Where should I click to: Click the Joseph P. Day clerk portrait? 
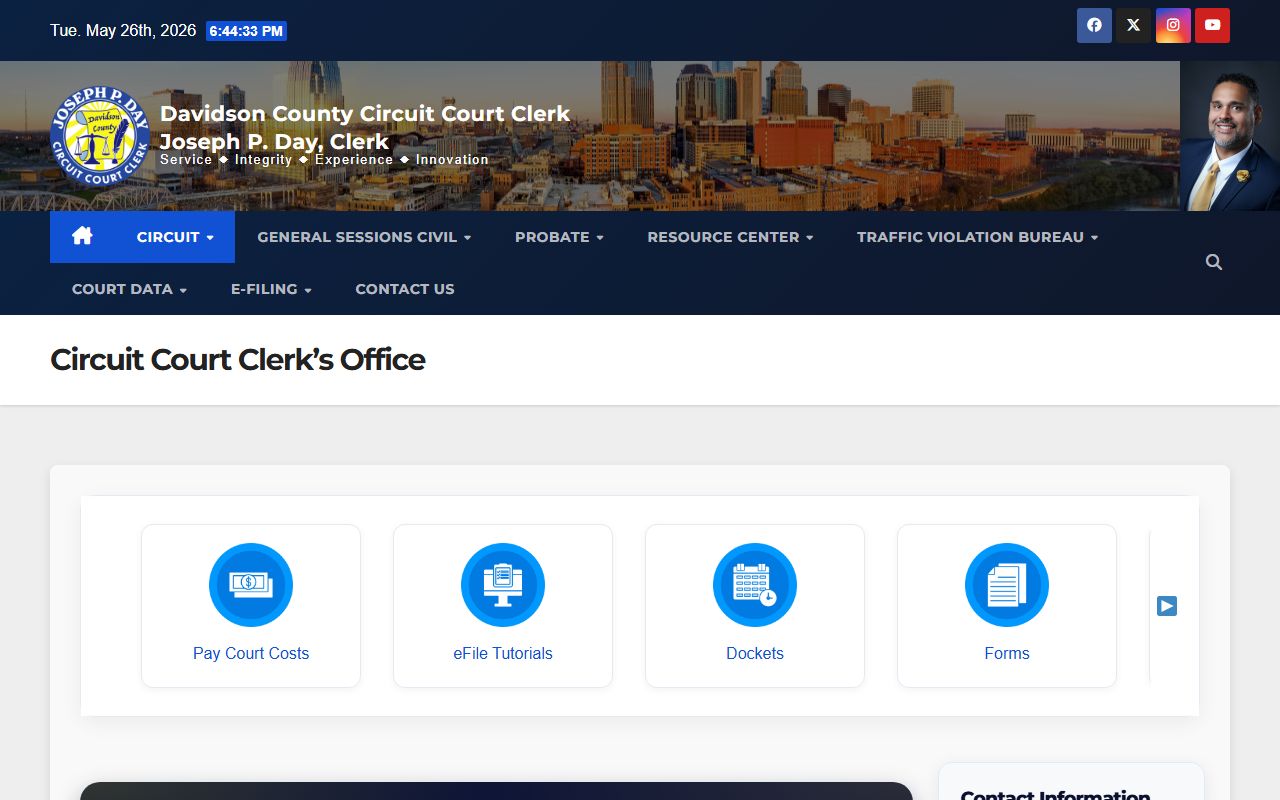click(x=1230, y=136)
